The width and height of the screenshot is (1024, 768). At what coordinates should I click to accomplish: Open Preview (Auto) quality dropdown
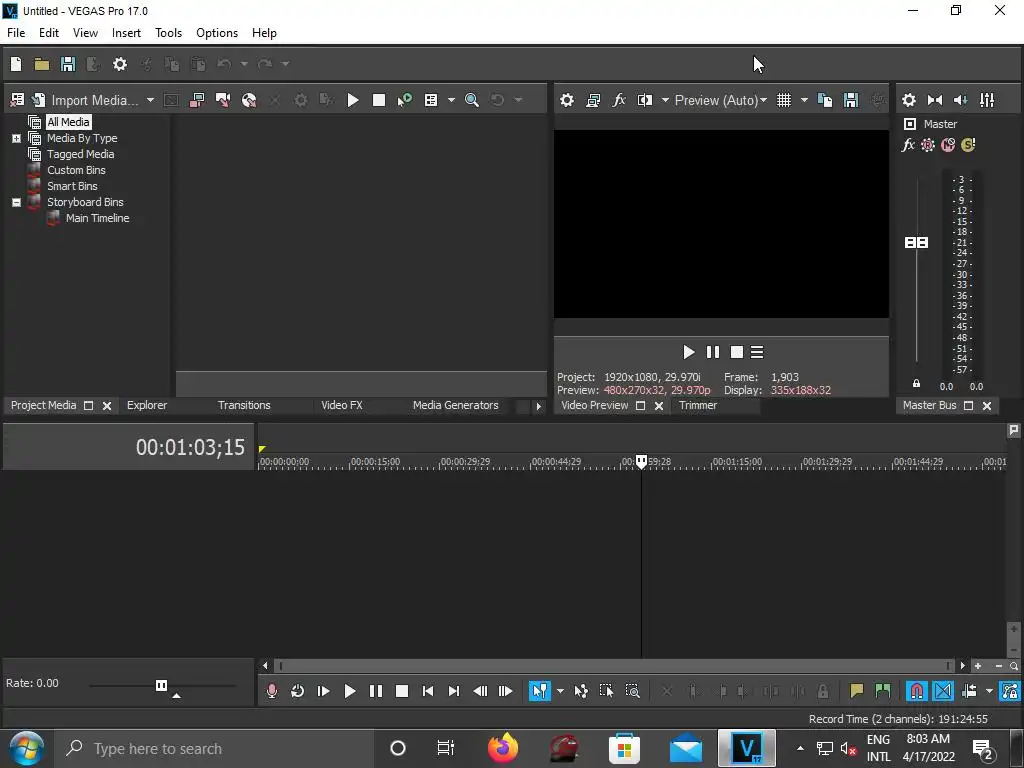pyautogui.click(x=720, y=100)
